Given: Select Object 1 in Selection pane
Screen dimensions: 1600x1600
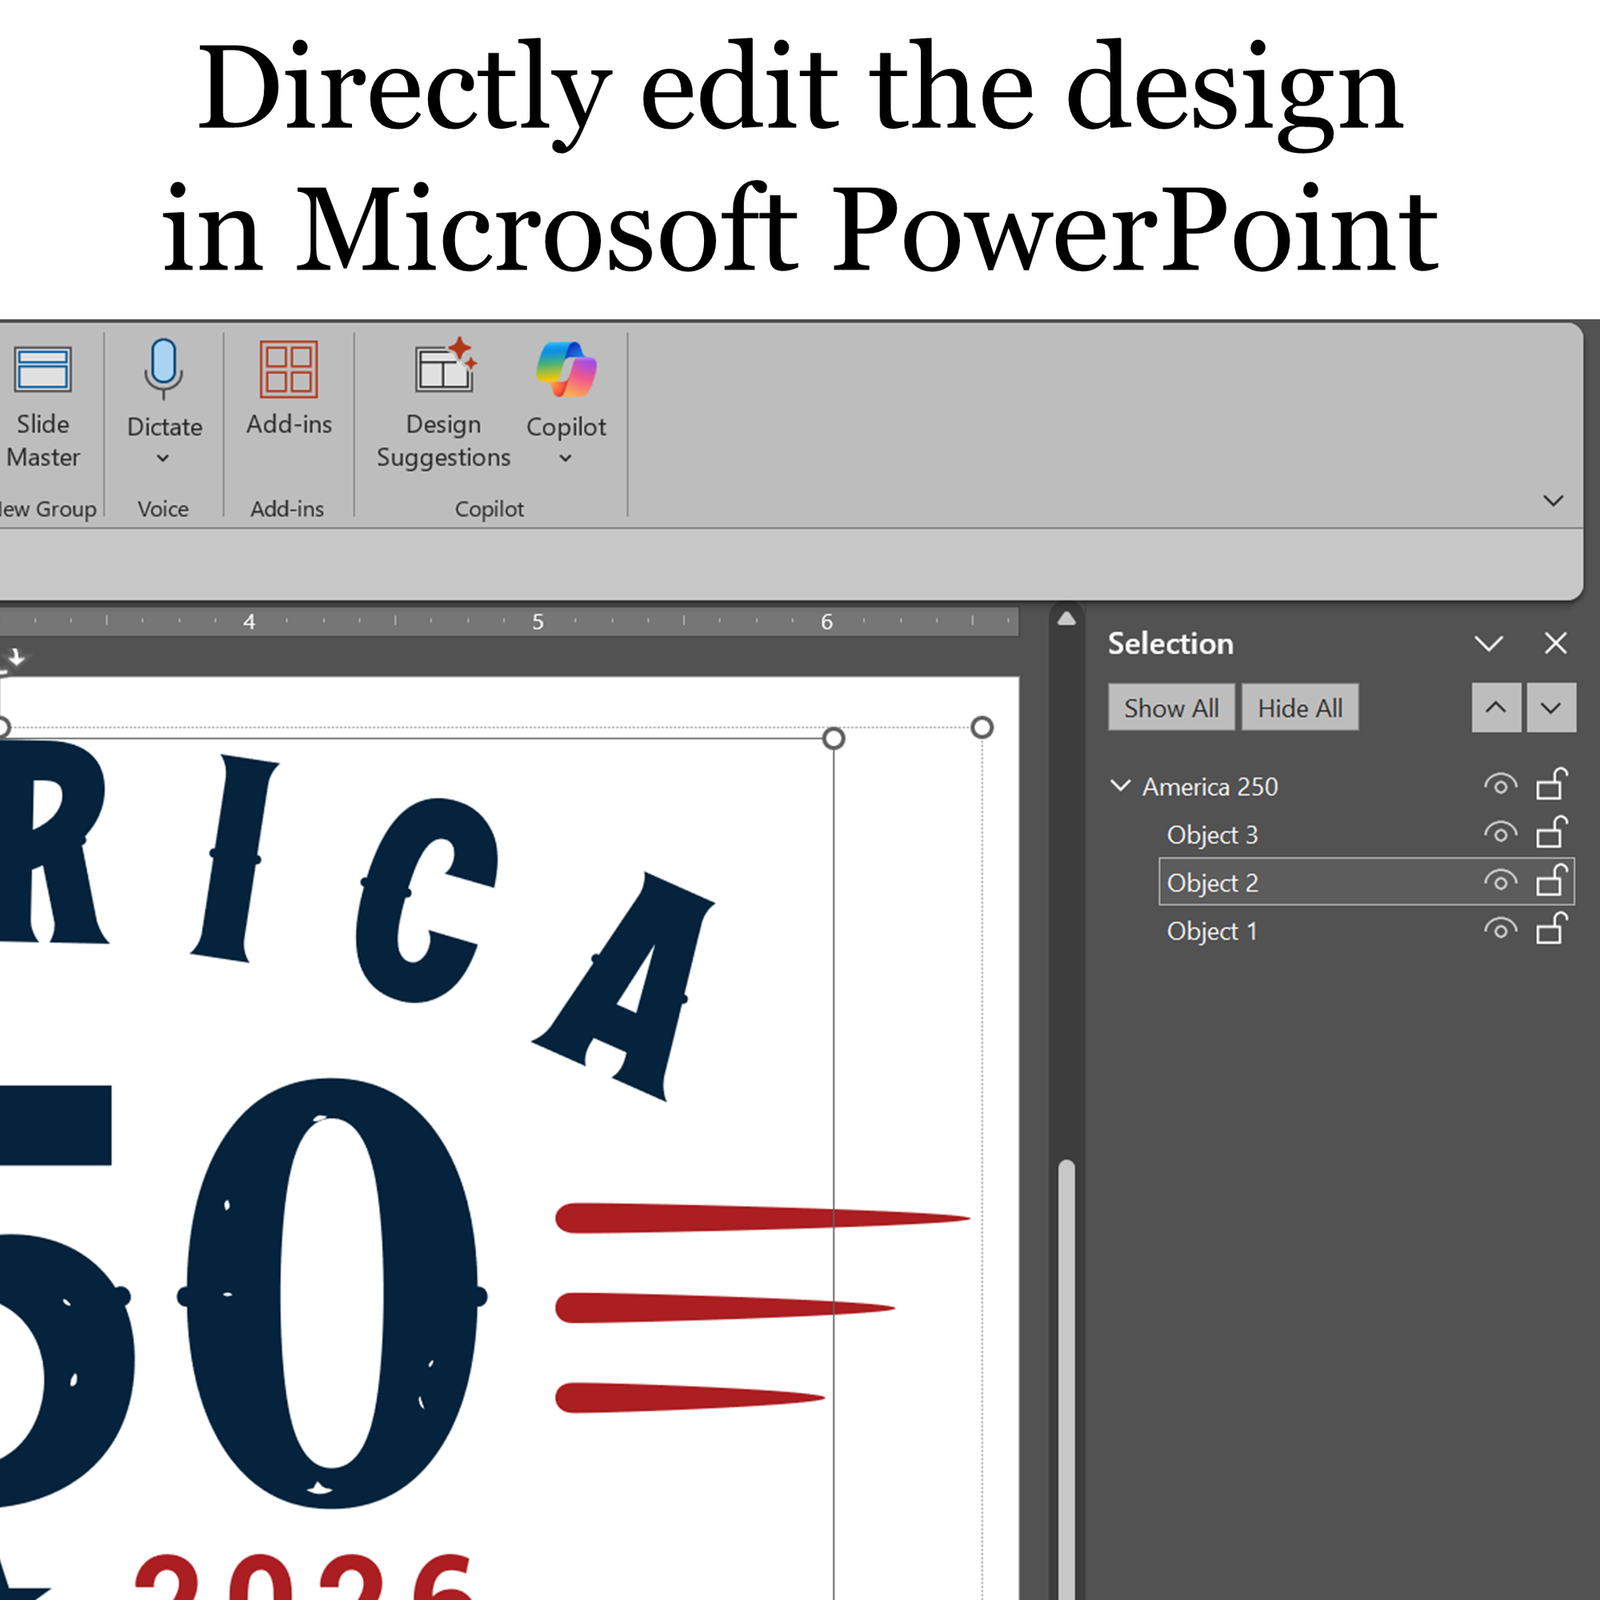Looking at the screenshot, I should click(1211, 931).
